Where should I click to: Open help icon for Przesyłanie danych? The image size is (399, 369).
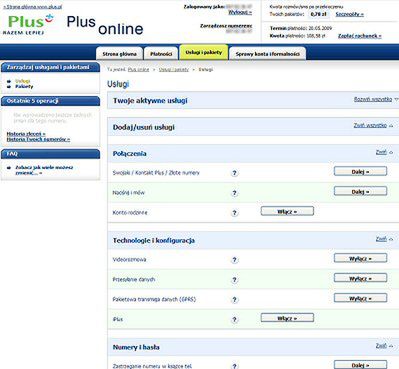[235, 280]
